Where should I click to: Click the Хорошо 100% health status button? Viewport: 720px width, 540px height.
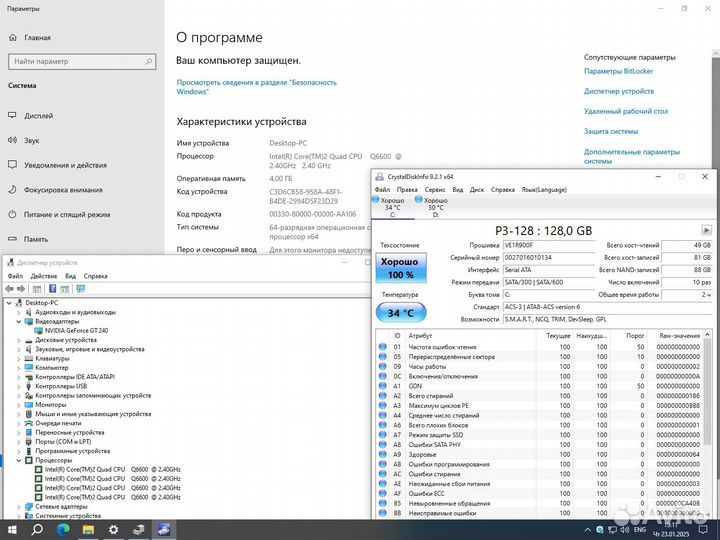pos(400,267)
